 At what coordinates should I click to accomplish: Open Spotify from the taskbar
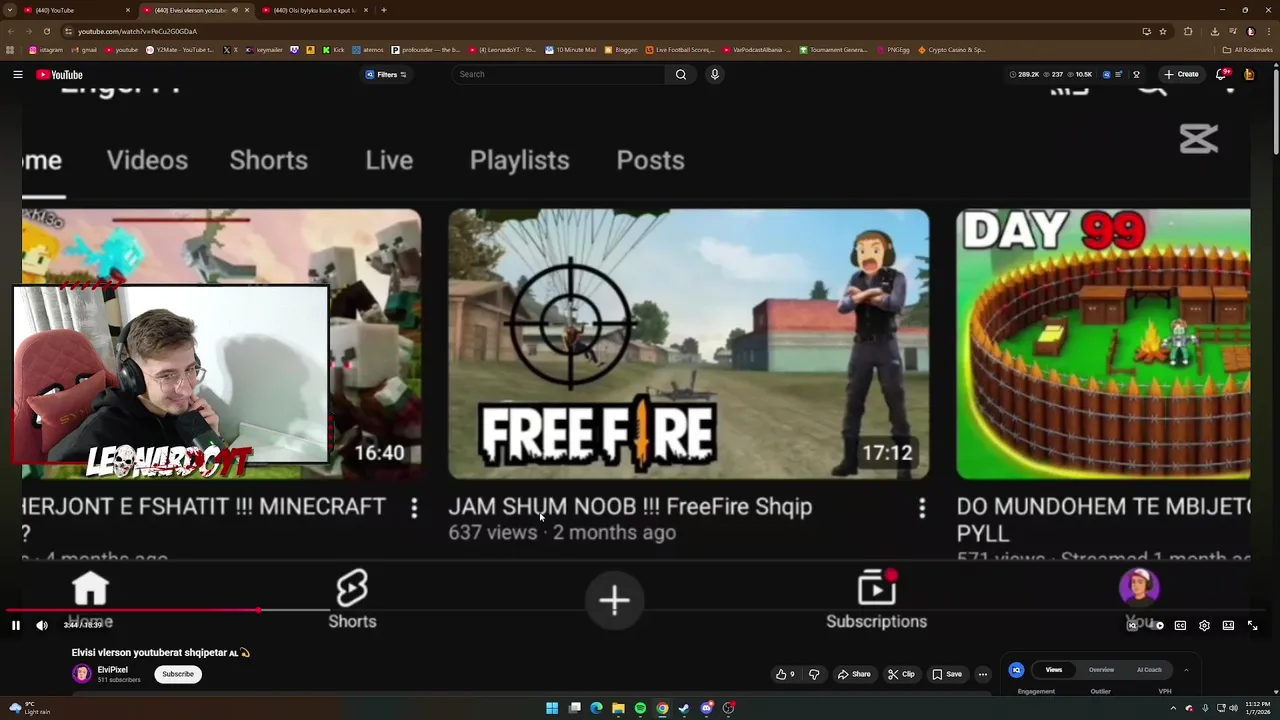pos(640,708)
